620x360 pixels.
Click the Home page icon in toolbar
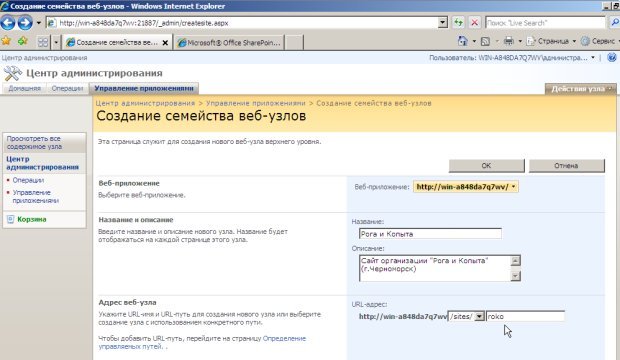click(462, 41)
